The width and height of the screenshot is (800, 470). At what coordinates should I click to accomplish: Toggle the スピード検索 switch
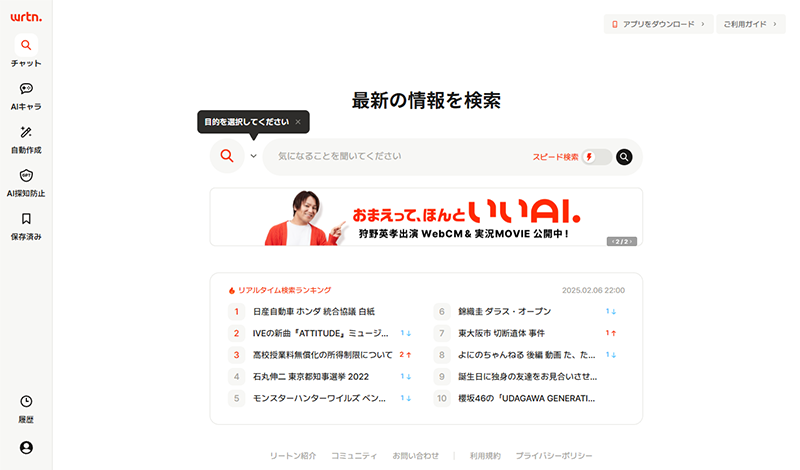(x=596, y=157)
